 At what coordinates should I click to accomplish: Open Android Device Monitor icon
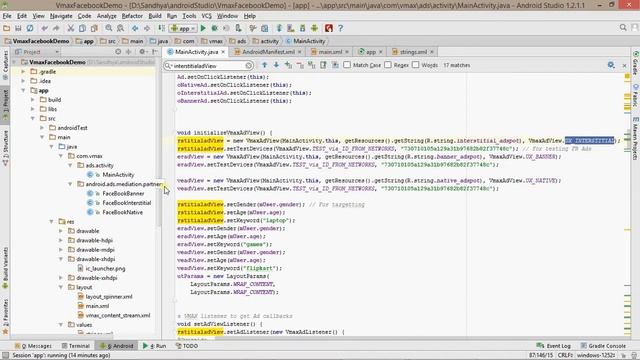[314, 28]
